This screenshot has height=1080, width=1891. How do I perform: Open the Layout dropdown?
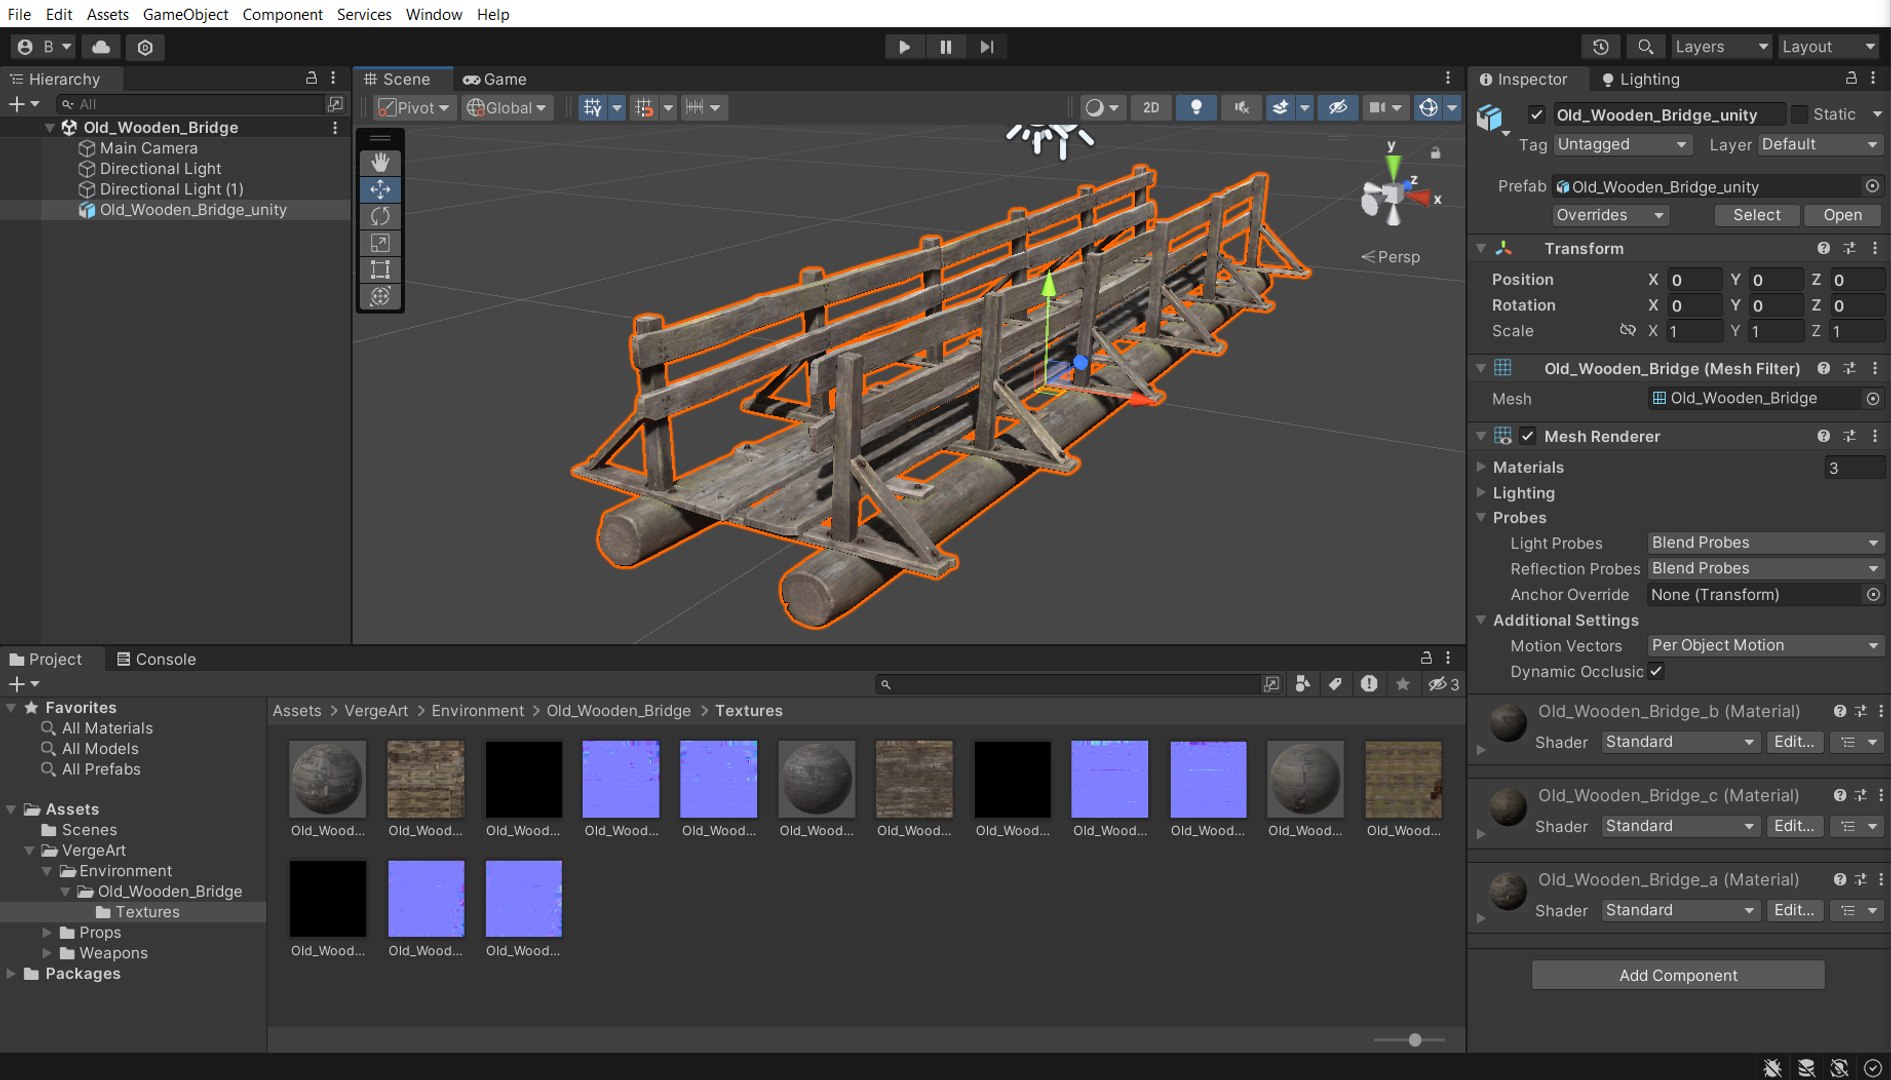pos(1829,47)
